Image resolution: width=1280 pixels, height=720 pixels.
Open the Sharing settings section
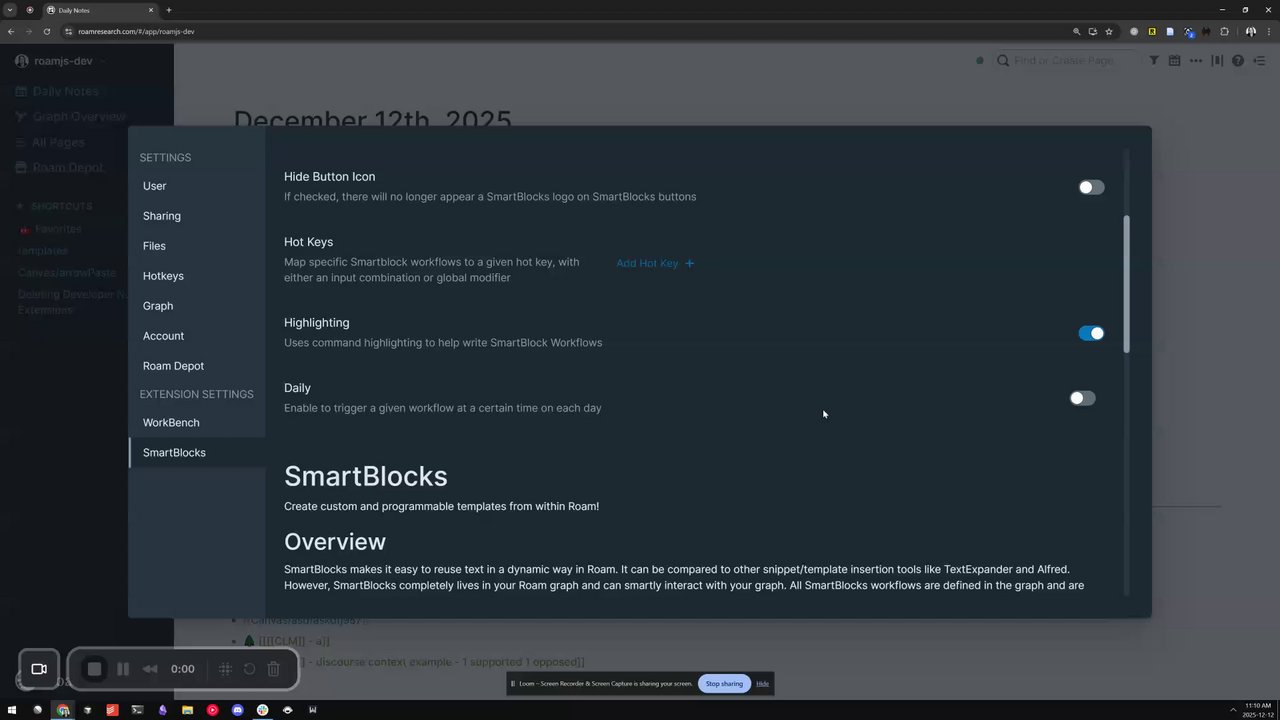pos(162,216)
